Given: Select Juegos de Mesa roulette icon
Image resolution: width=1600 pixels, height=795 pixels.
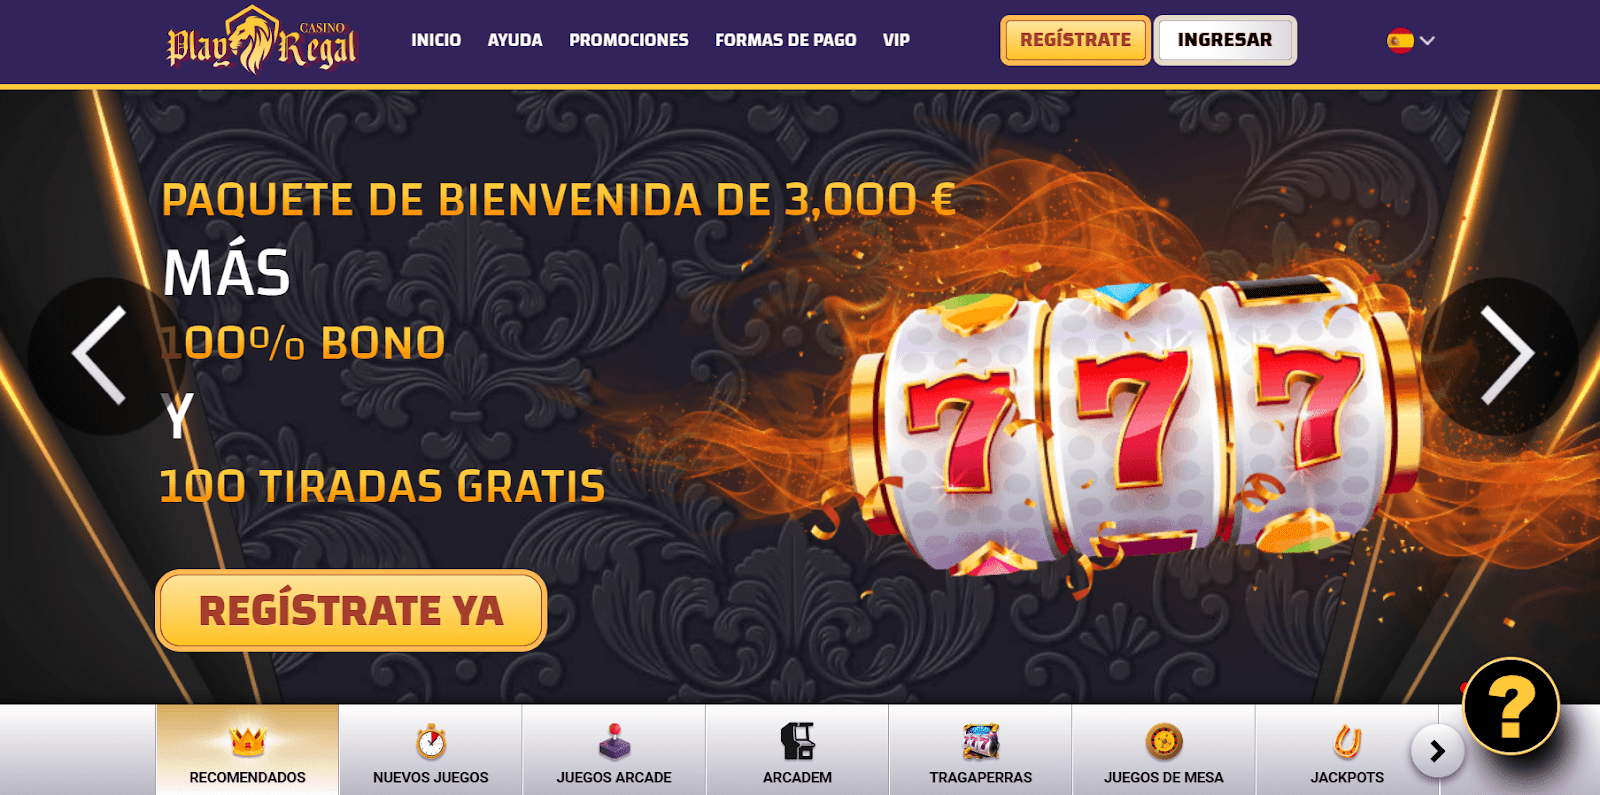Looking at the screenshot, I should (x=1164, y=741).
